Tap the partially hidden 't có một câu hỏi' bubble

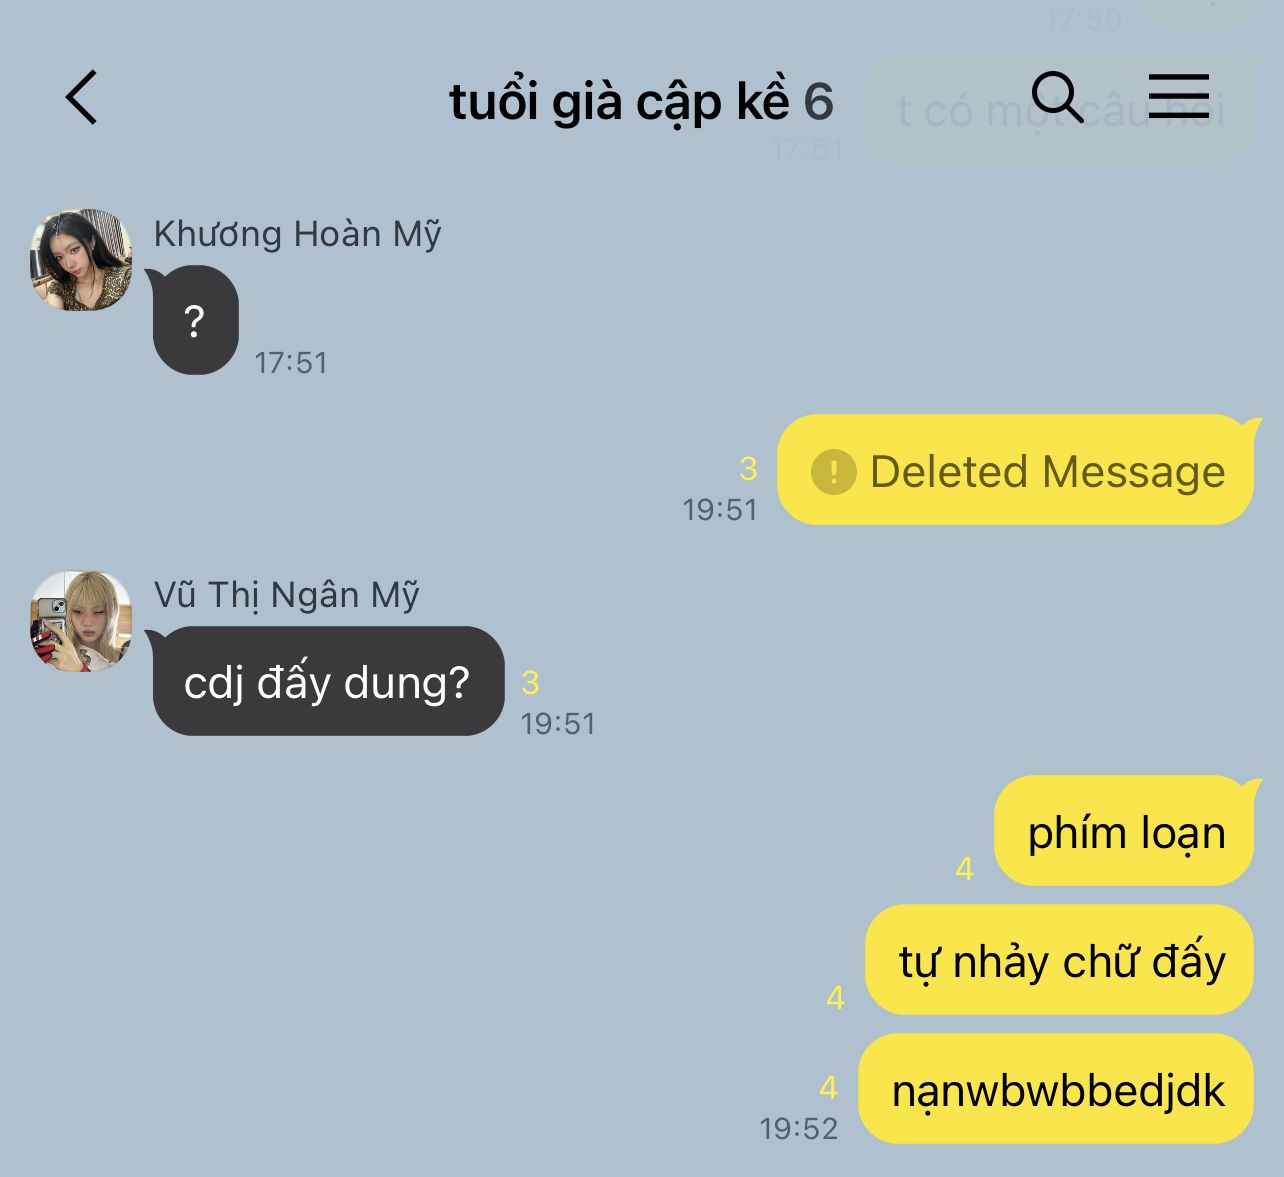[1059, 110]
